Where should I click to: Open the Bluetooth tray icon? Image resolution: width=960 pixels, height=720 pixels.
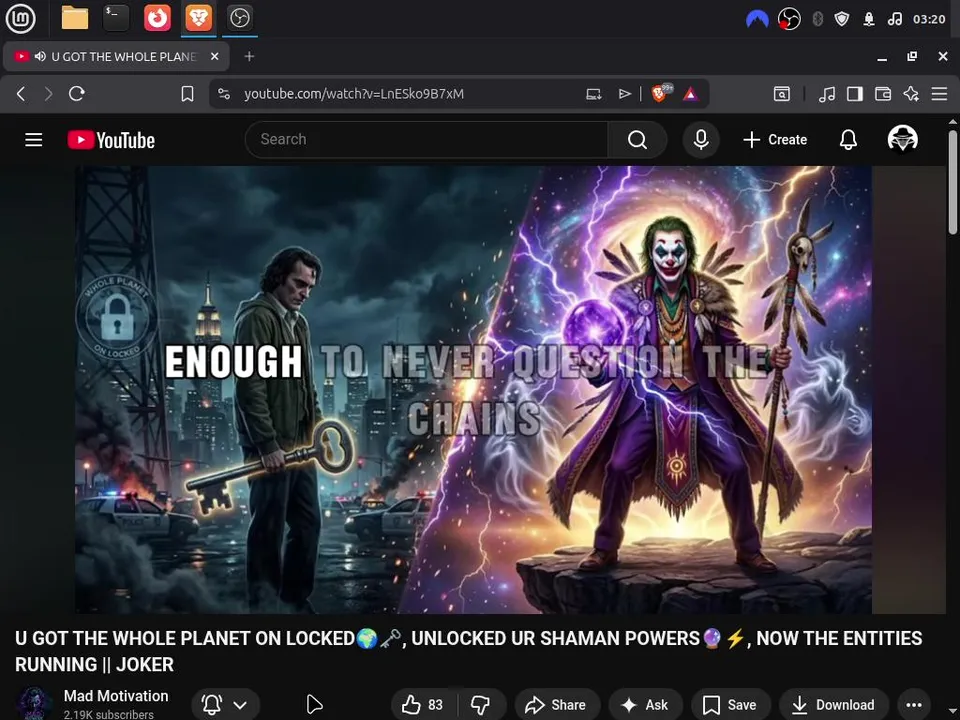click(817, 19)
